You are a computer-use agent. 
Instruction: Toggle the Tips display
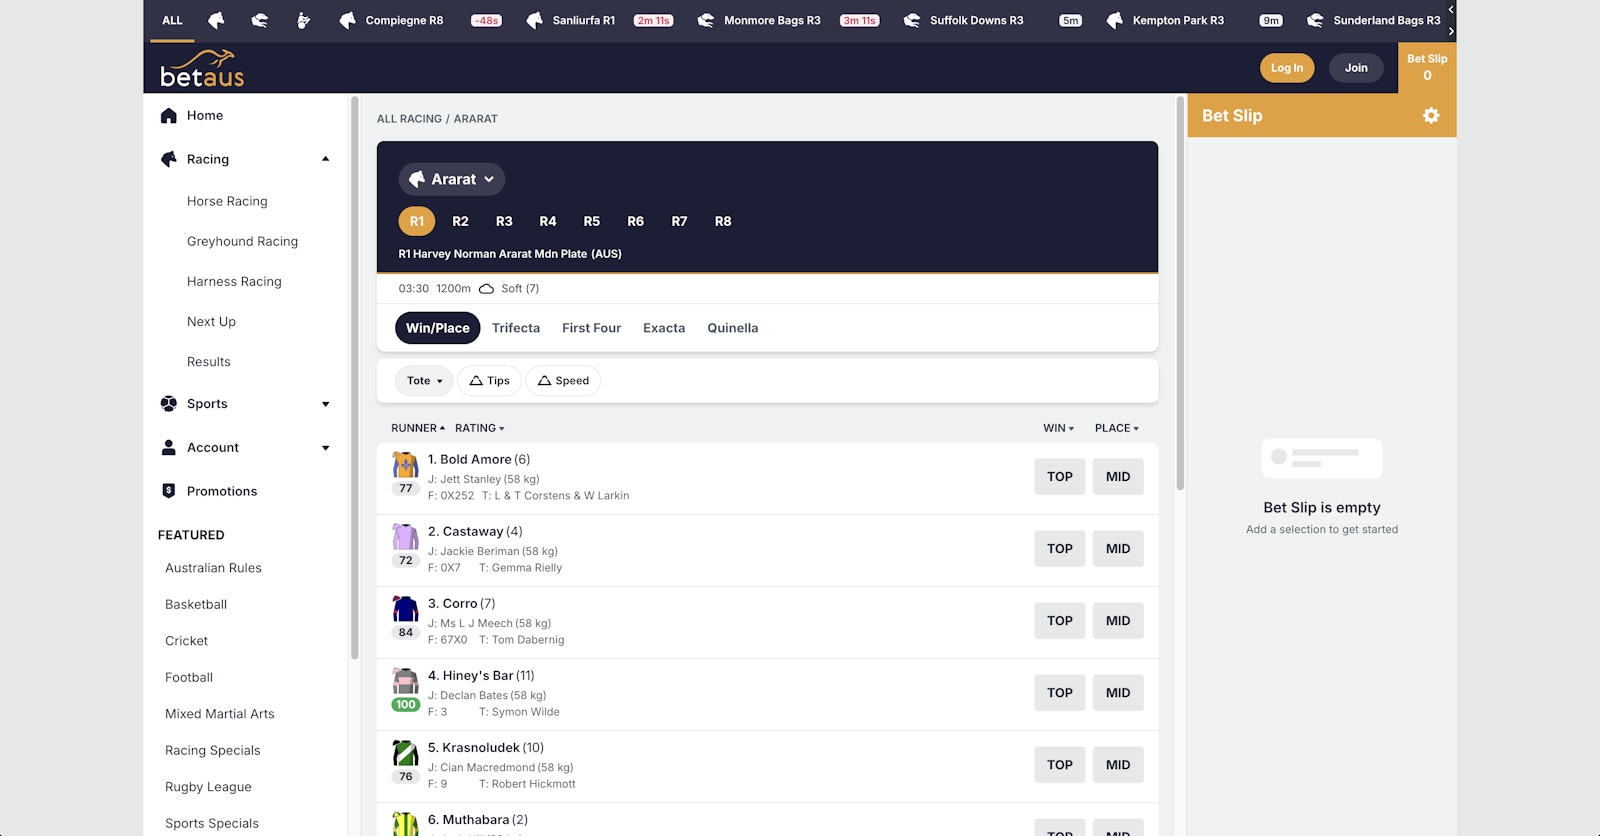tap(489, 381)
